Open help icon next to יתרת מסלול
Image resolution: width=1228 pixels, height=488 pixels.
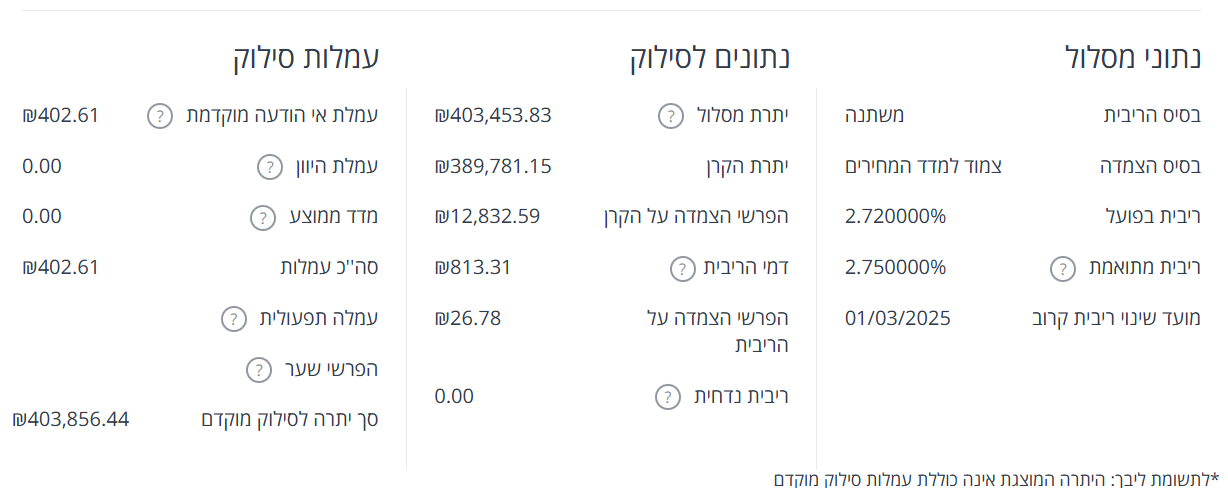[x=671, y=116]
